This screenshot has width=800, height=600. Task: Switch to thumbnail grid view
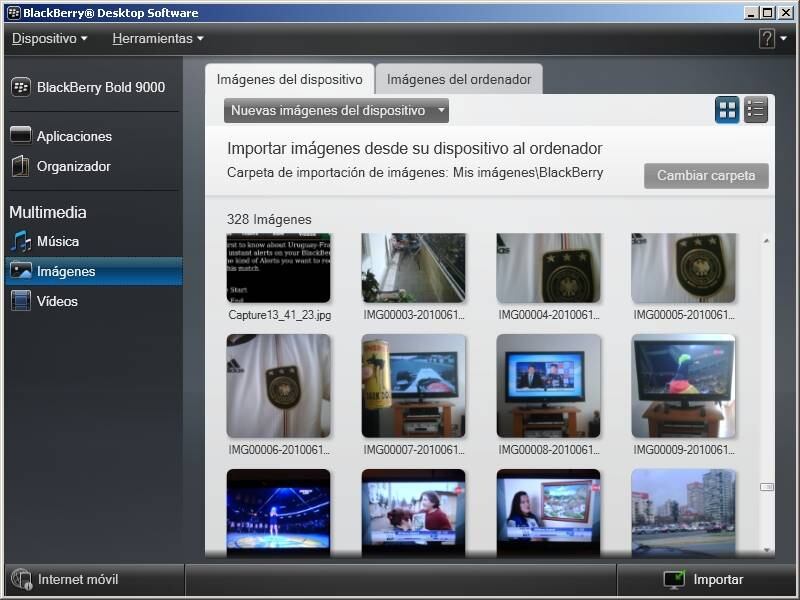pyautogui.click(x=727, y=110)
